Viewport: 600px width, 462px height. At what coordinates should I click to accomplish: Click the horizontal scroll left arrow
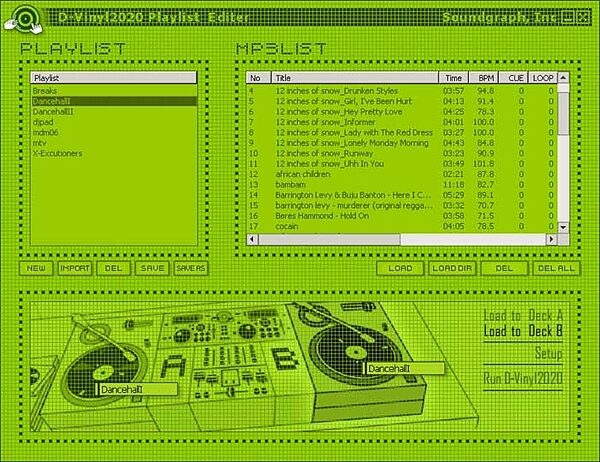coord(253,239)
